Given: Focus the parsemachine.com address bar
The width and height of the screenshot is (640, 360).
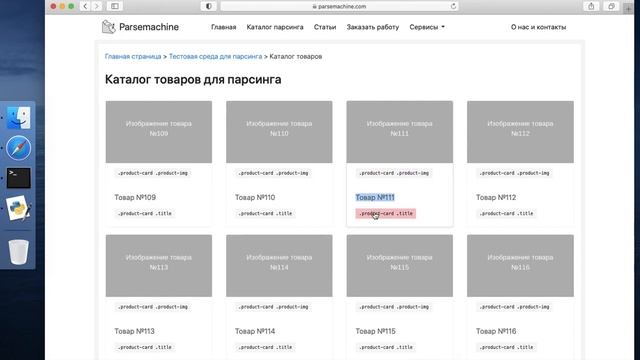Looking at the screenshot, I should pyautogui.click(x=339, y=6).
